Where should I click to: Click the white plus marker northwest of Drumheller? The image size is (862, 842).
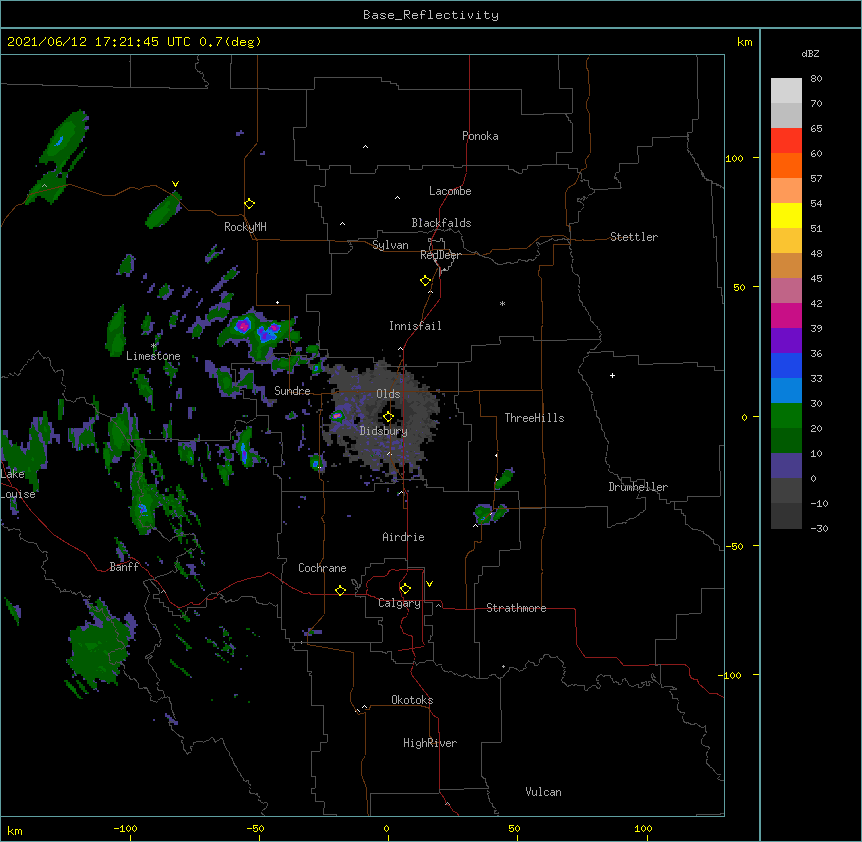(x=612, y=375)
